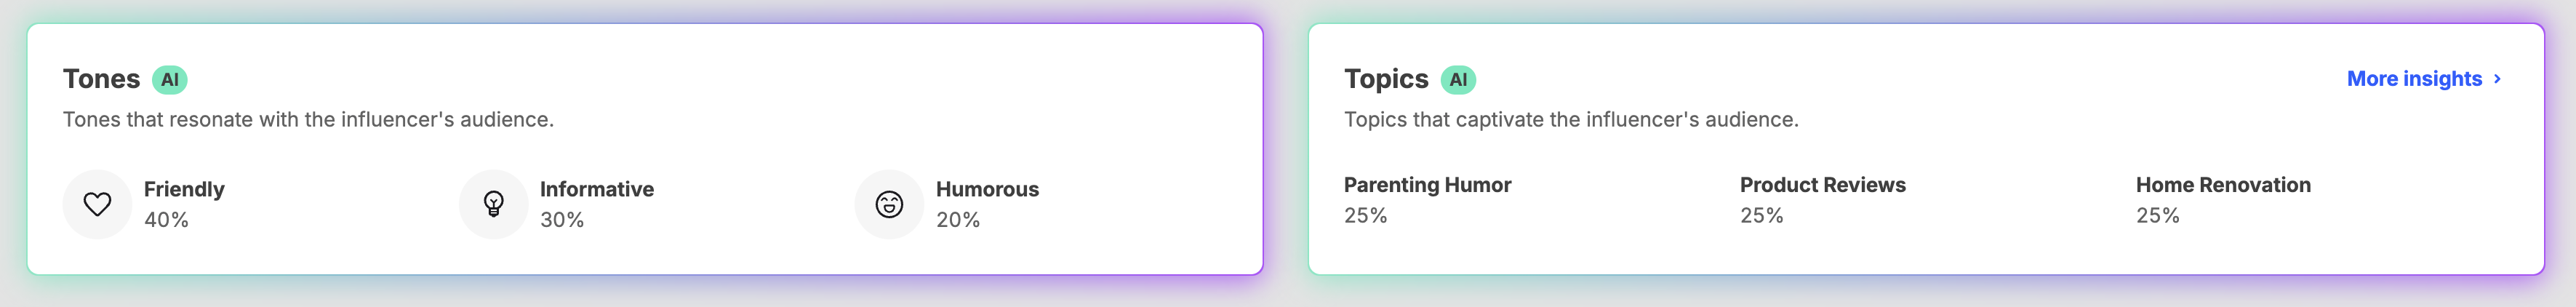Click the 20% value under Humorous
The image size is (2576, 307).
pyautogui.click(x=958, y=219)
